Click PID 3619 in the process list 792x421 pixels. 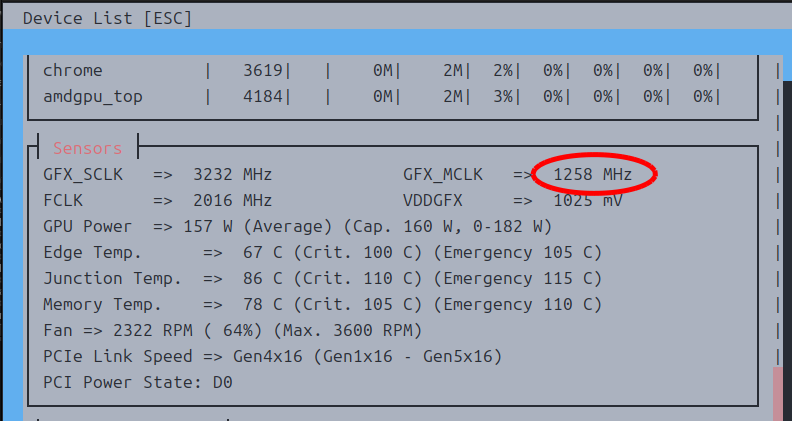[263, 71]
